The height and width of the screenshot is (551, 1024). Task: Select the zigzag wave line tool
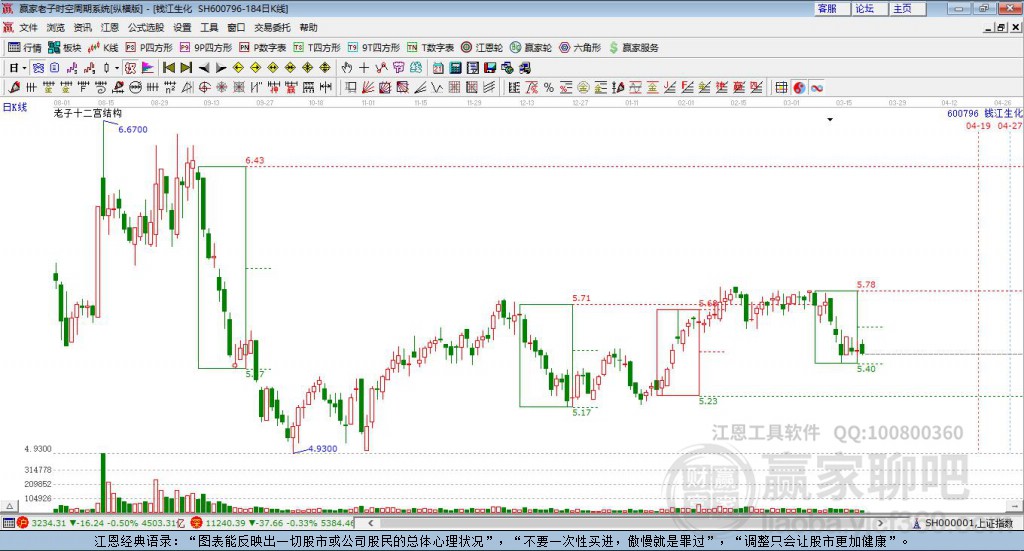click(x=436, y=87)
